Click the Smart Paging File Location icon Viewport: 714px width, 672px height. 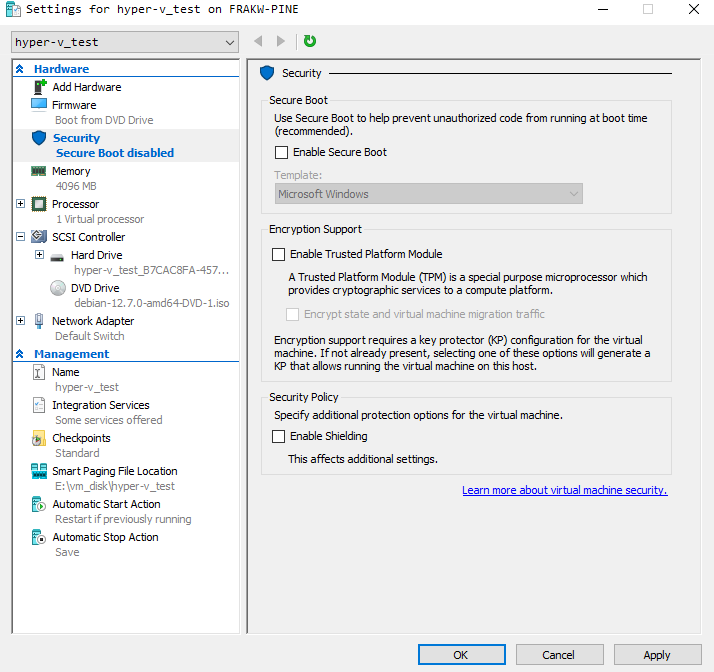click(39, 471)
